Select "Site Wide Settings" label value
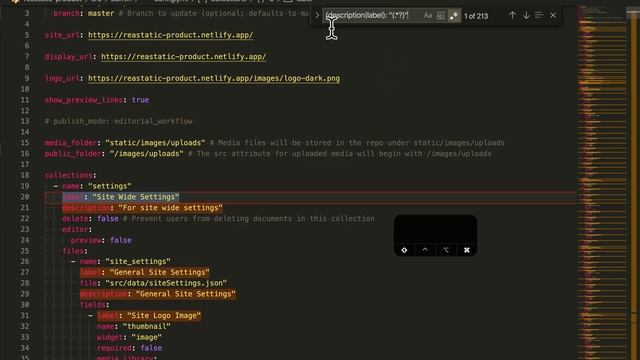The width and height of the screenshot is (640, 360). [x=136, y=197]
